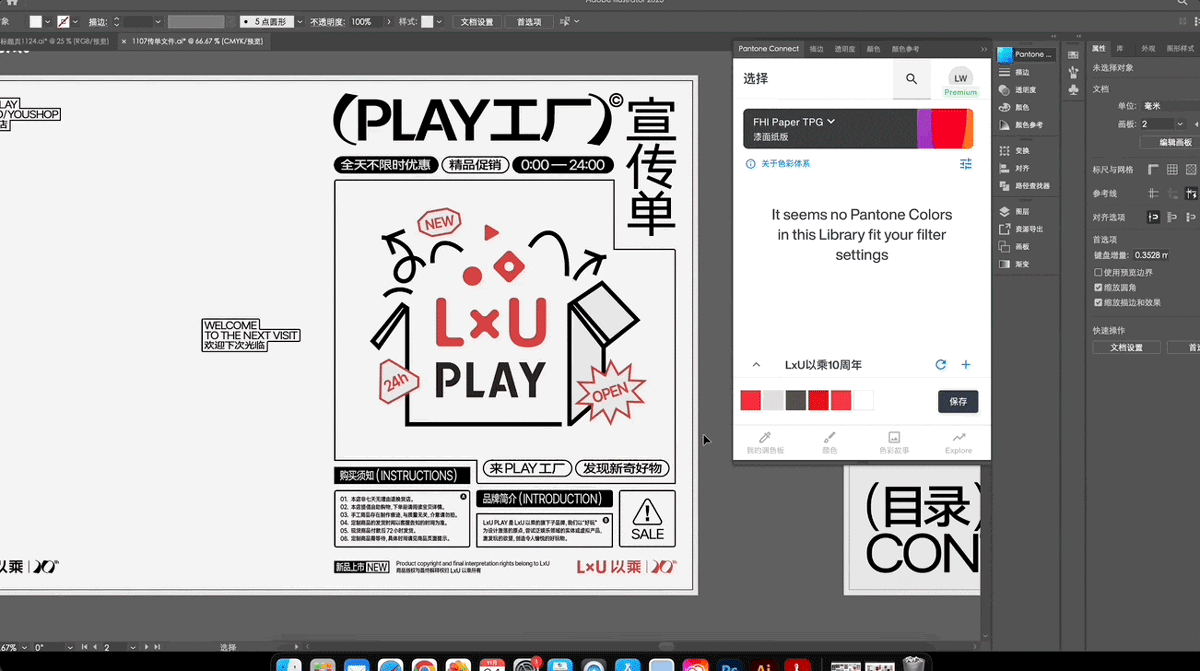Click the search icon in Pantone Connect
This screenshot has height=671, width=1200.
pos(912,80)
